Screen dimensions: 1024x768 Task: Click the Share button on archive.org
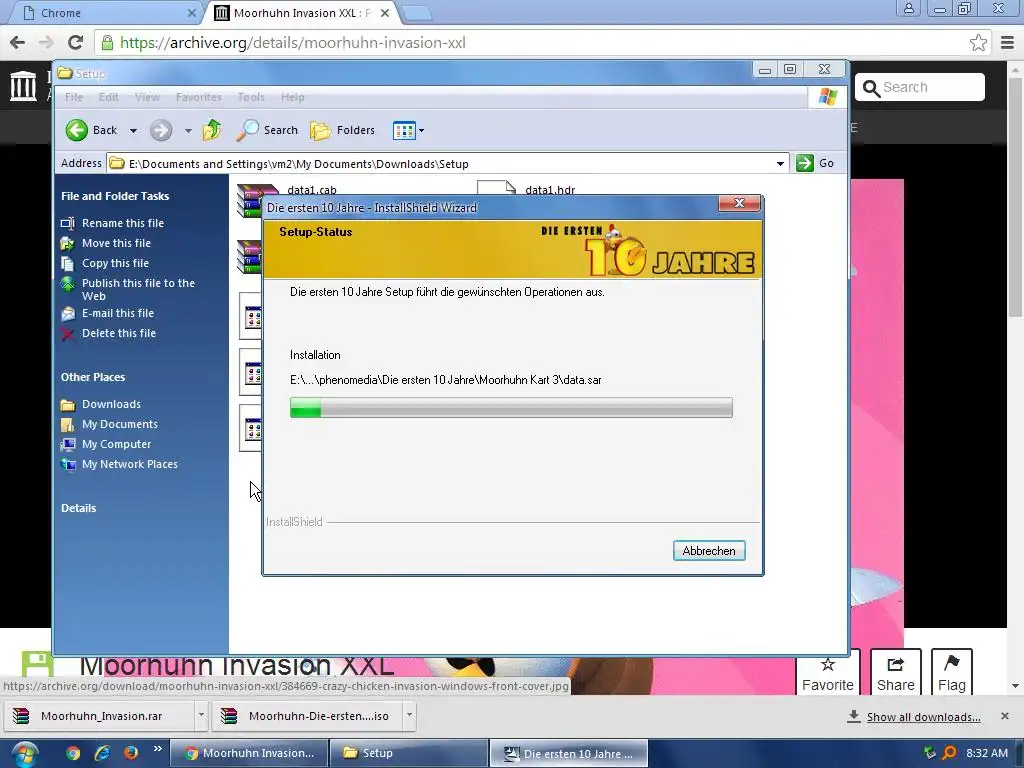click(x=895, y=672)
